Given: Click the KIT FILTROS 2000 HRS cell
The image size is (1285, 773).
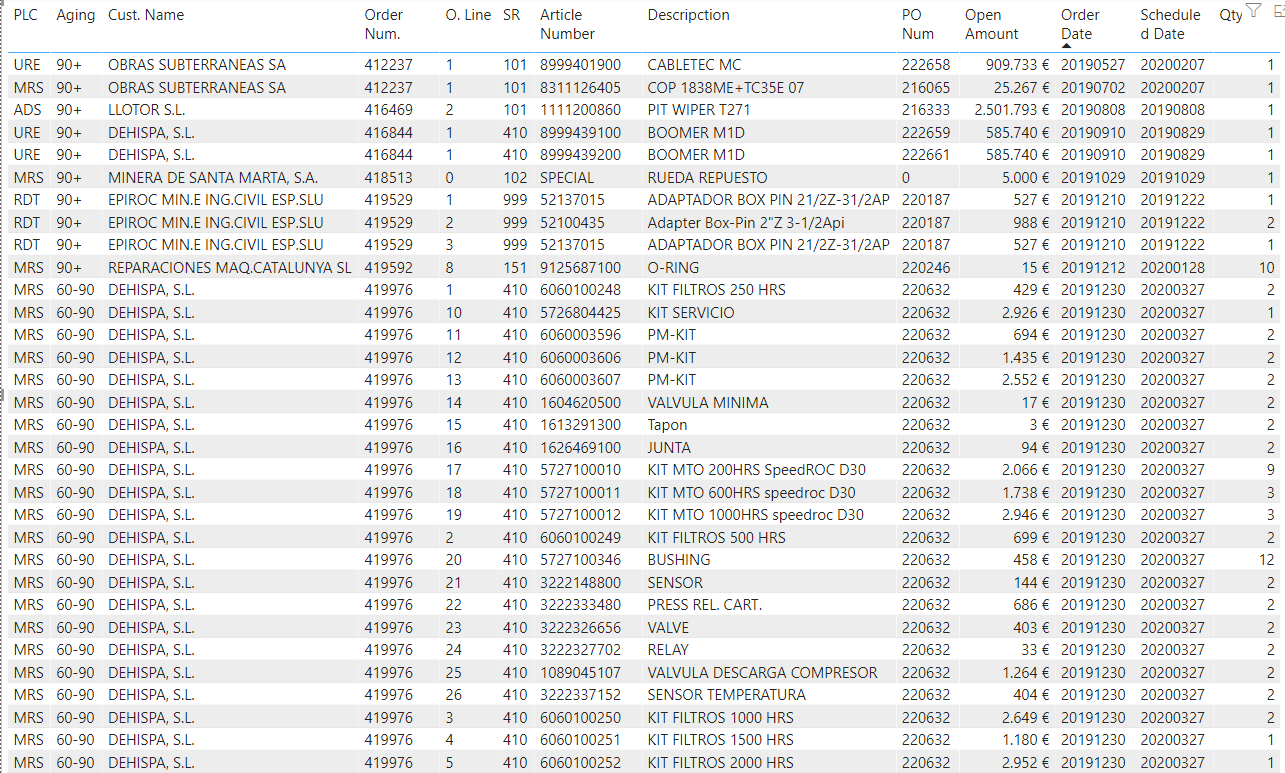Looking at the screenshot, I should tap(721, 763).
